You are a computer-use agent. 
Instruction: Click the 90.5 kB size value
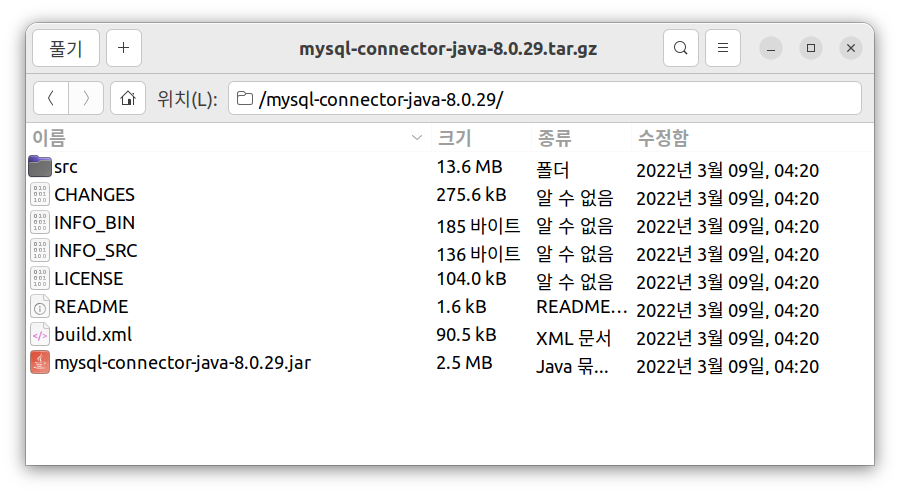(x=466, y=334)
